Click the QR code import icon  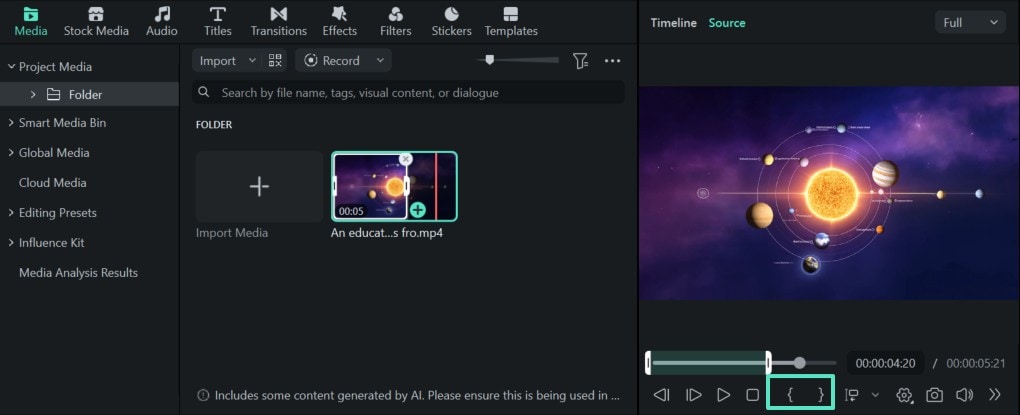point(275,60)
